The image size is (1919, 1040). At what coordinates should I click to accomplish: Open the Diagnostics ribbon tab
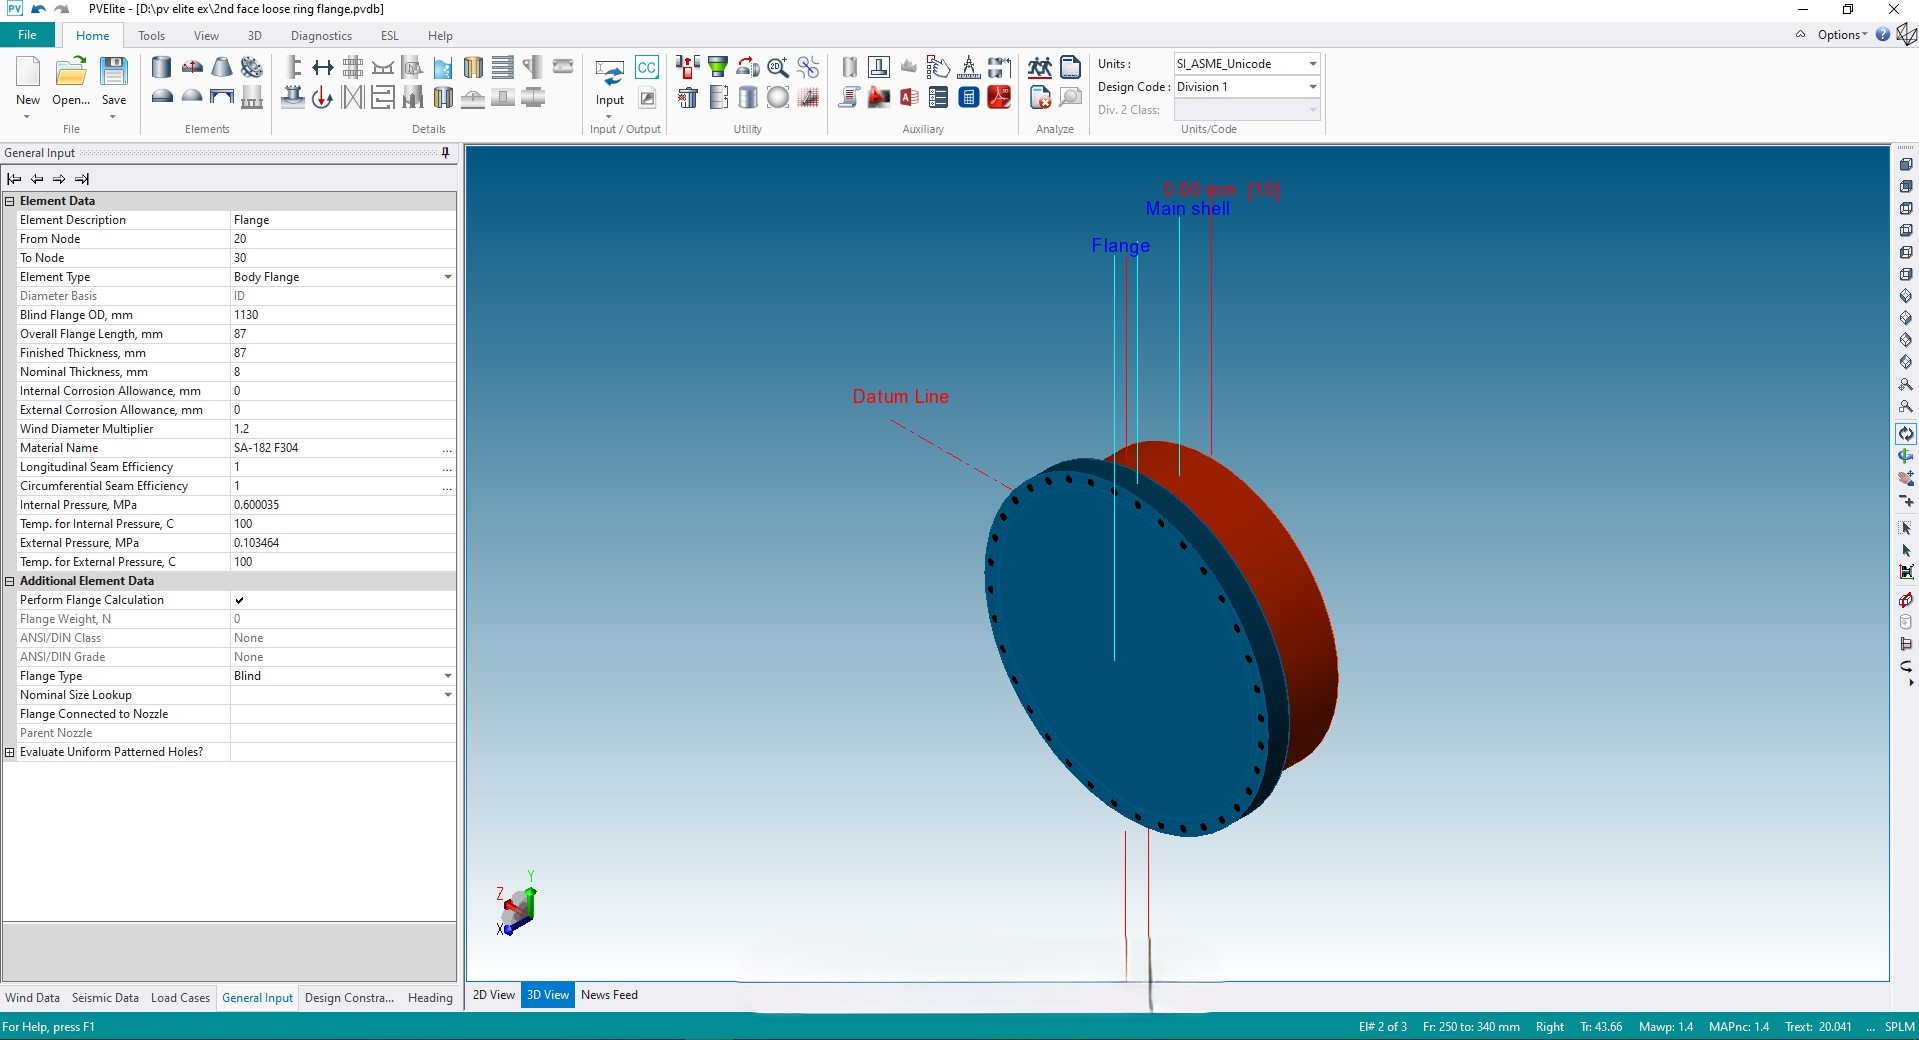point(321,36)
